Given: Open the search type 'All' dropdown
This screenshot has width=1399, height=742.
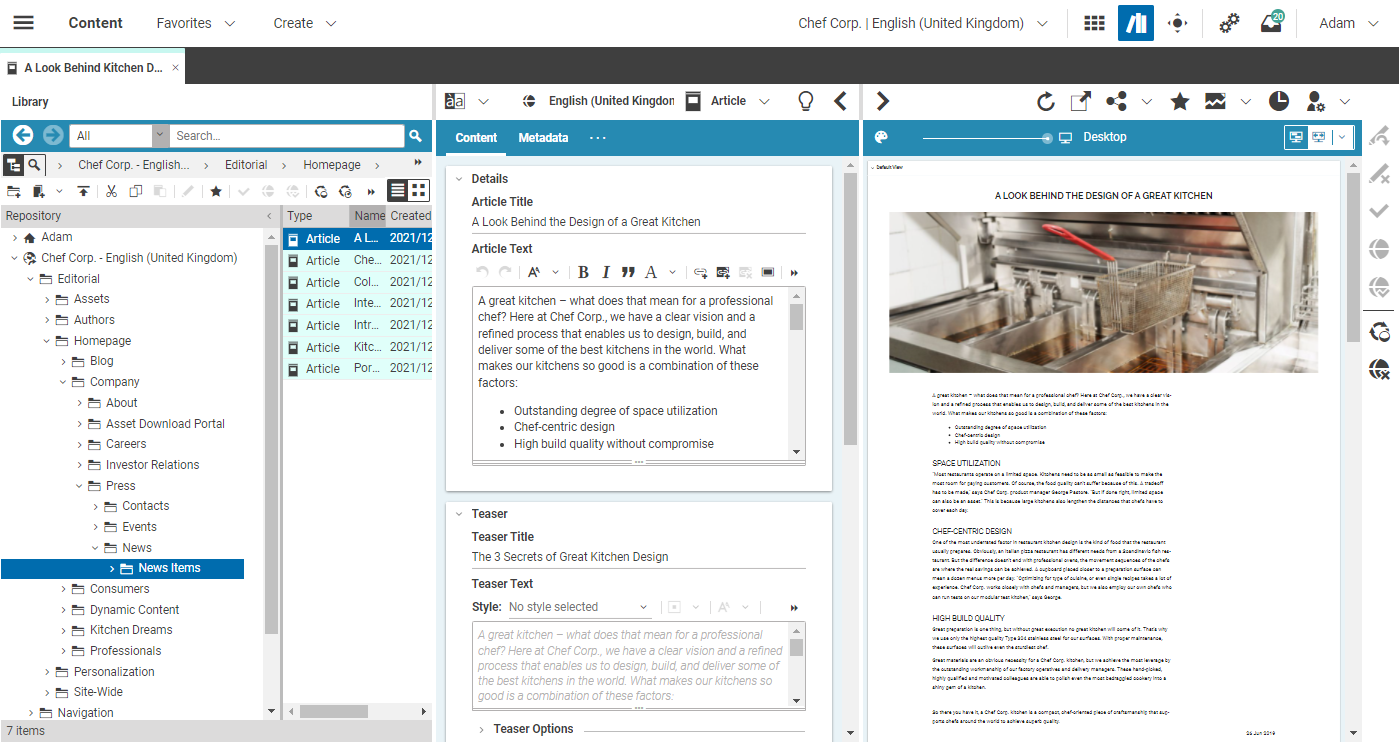Looking at the screenshot, I should pos(160,136).
